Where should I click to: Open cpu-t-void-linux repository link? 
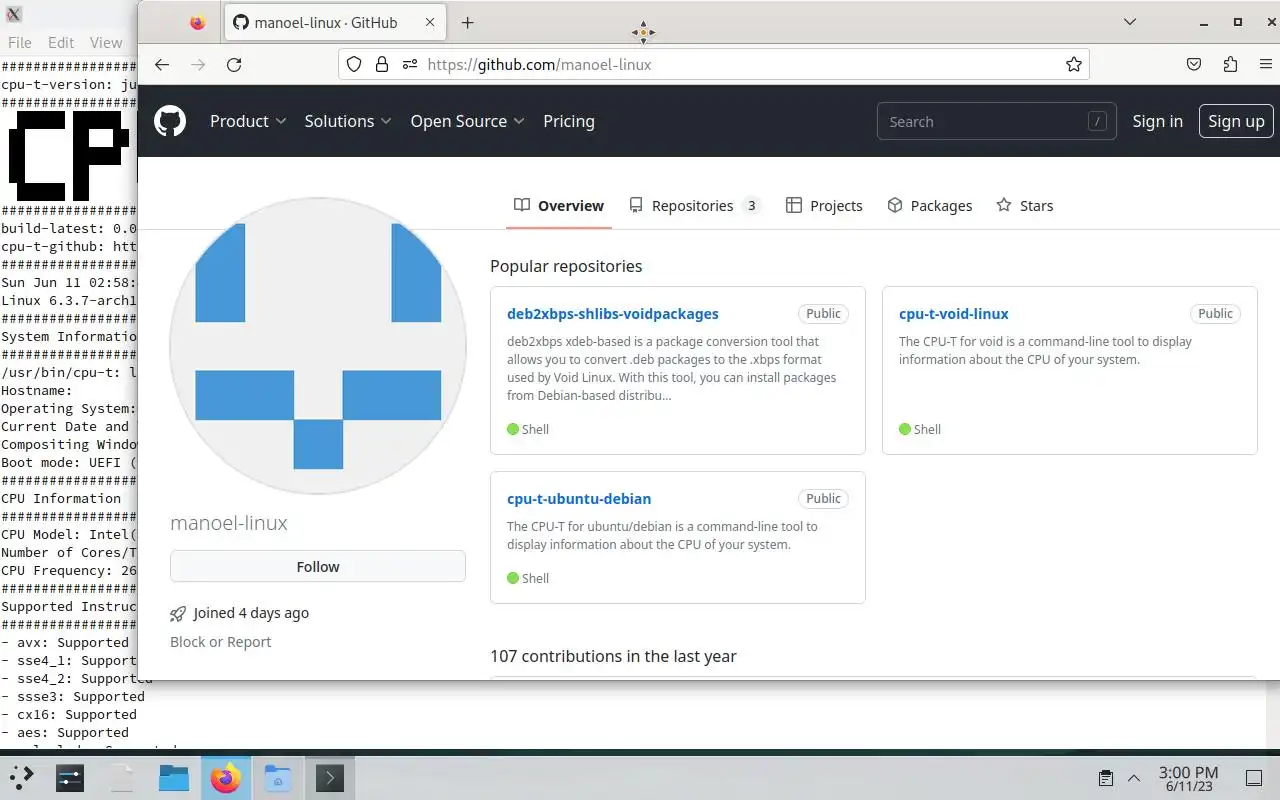[x=954, y=313]
